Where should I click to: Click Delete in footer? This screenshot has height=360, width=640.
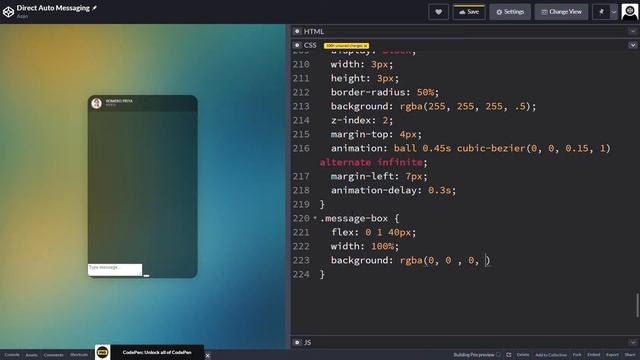coord(523,355)
